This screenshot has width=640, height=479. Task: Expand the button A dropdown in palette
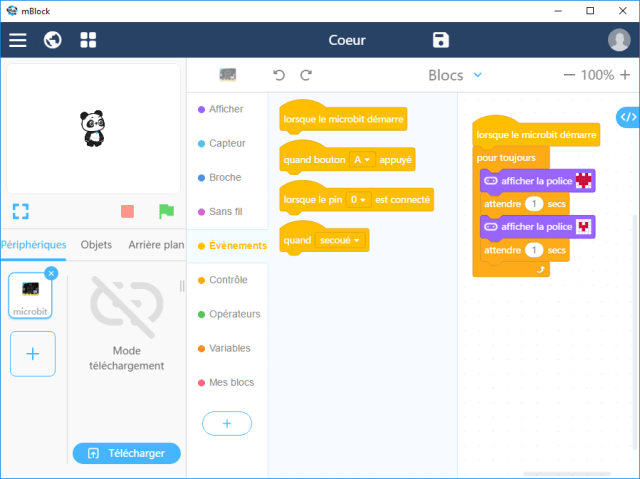pos(361,159)
